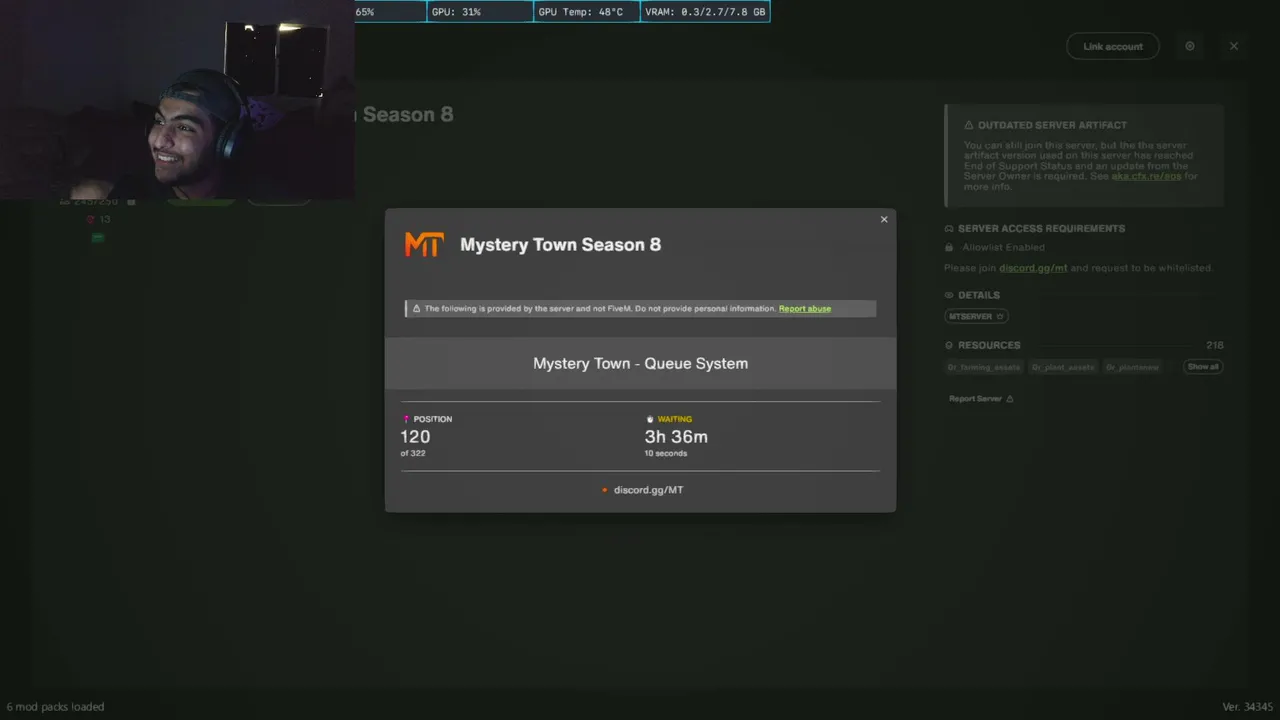Open settings via the gear icon
The width and height of the screenshot is (1280, 720).
[1190, 46]
